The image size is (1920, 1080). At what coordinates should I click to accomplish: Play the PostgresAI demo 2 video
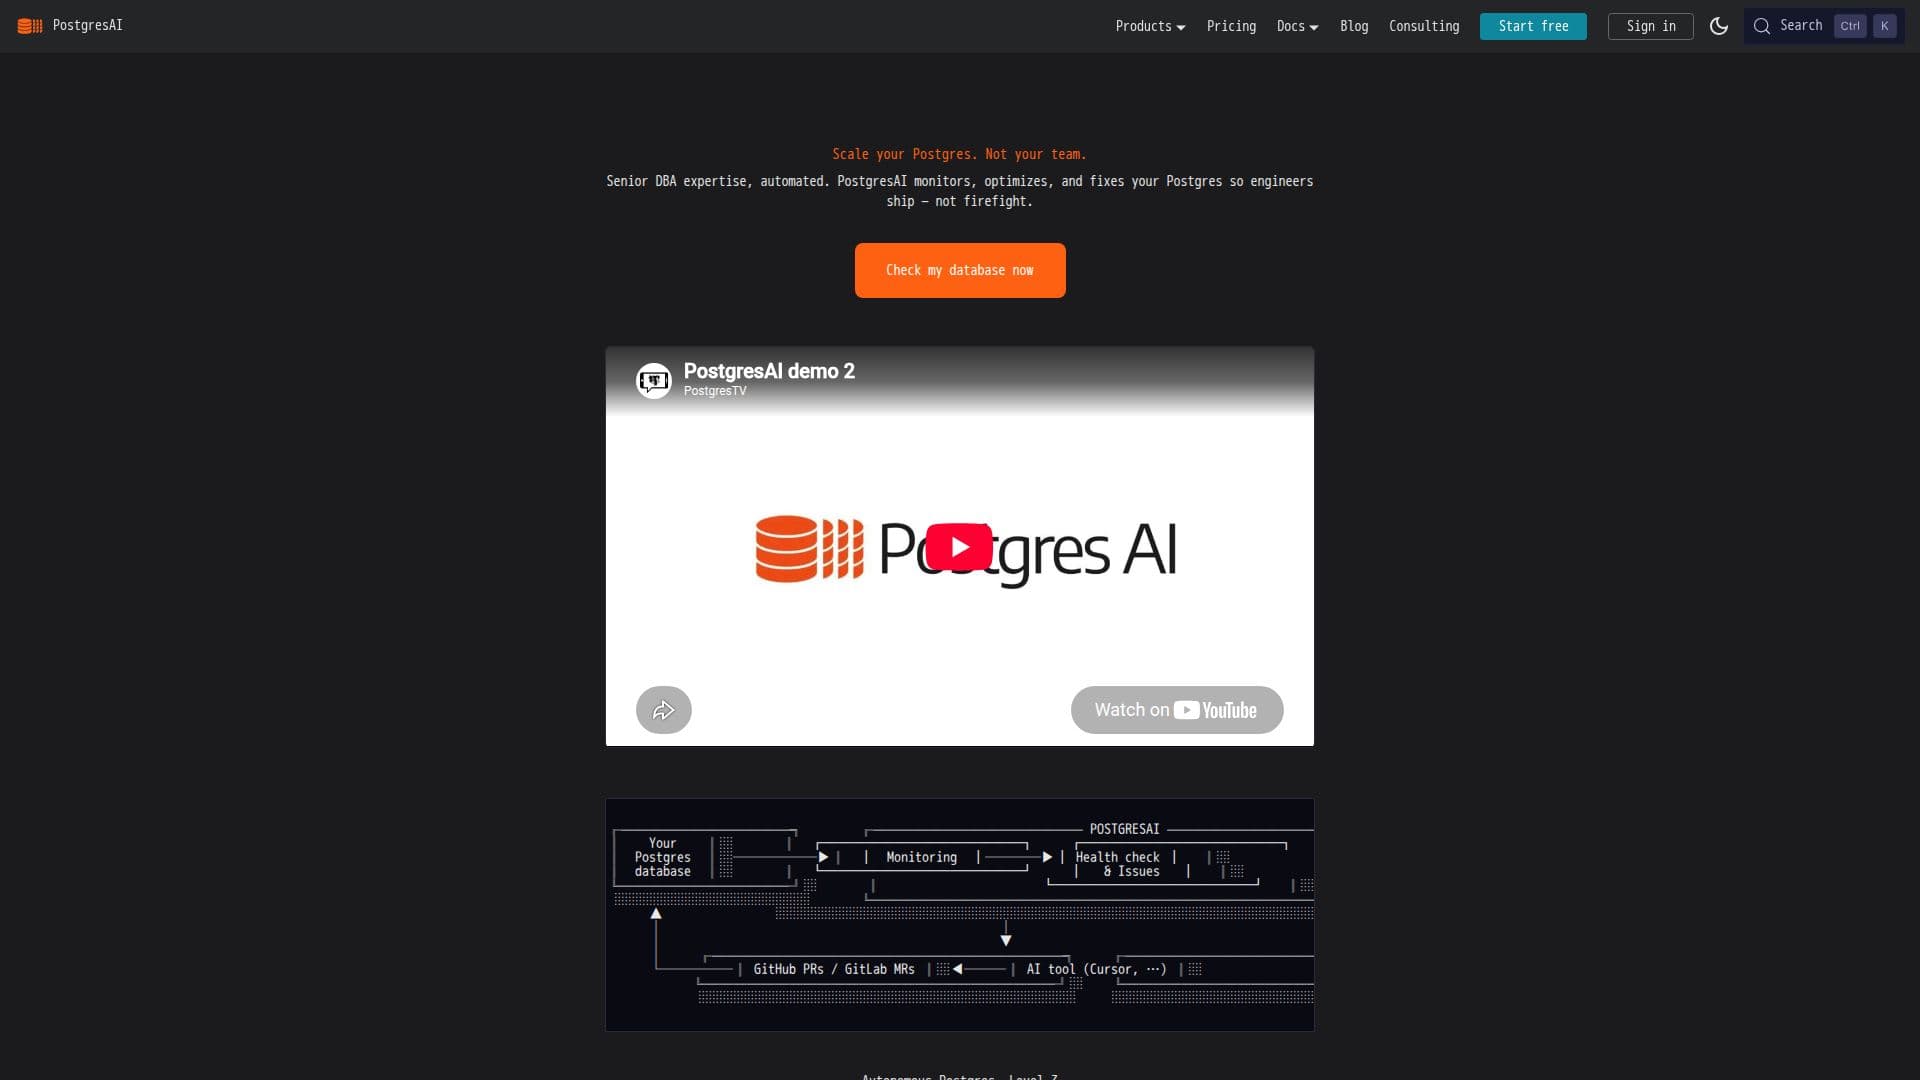click(959, 547)
